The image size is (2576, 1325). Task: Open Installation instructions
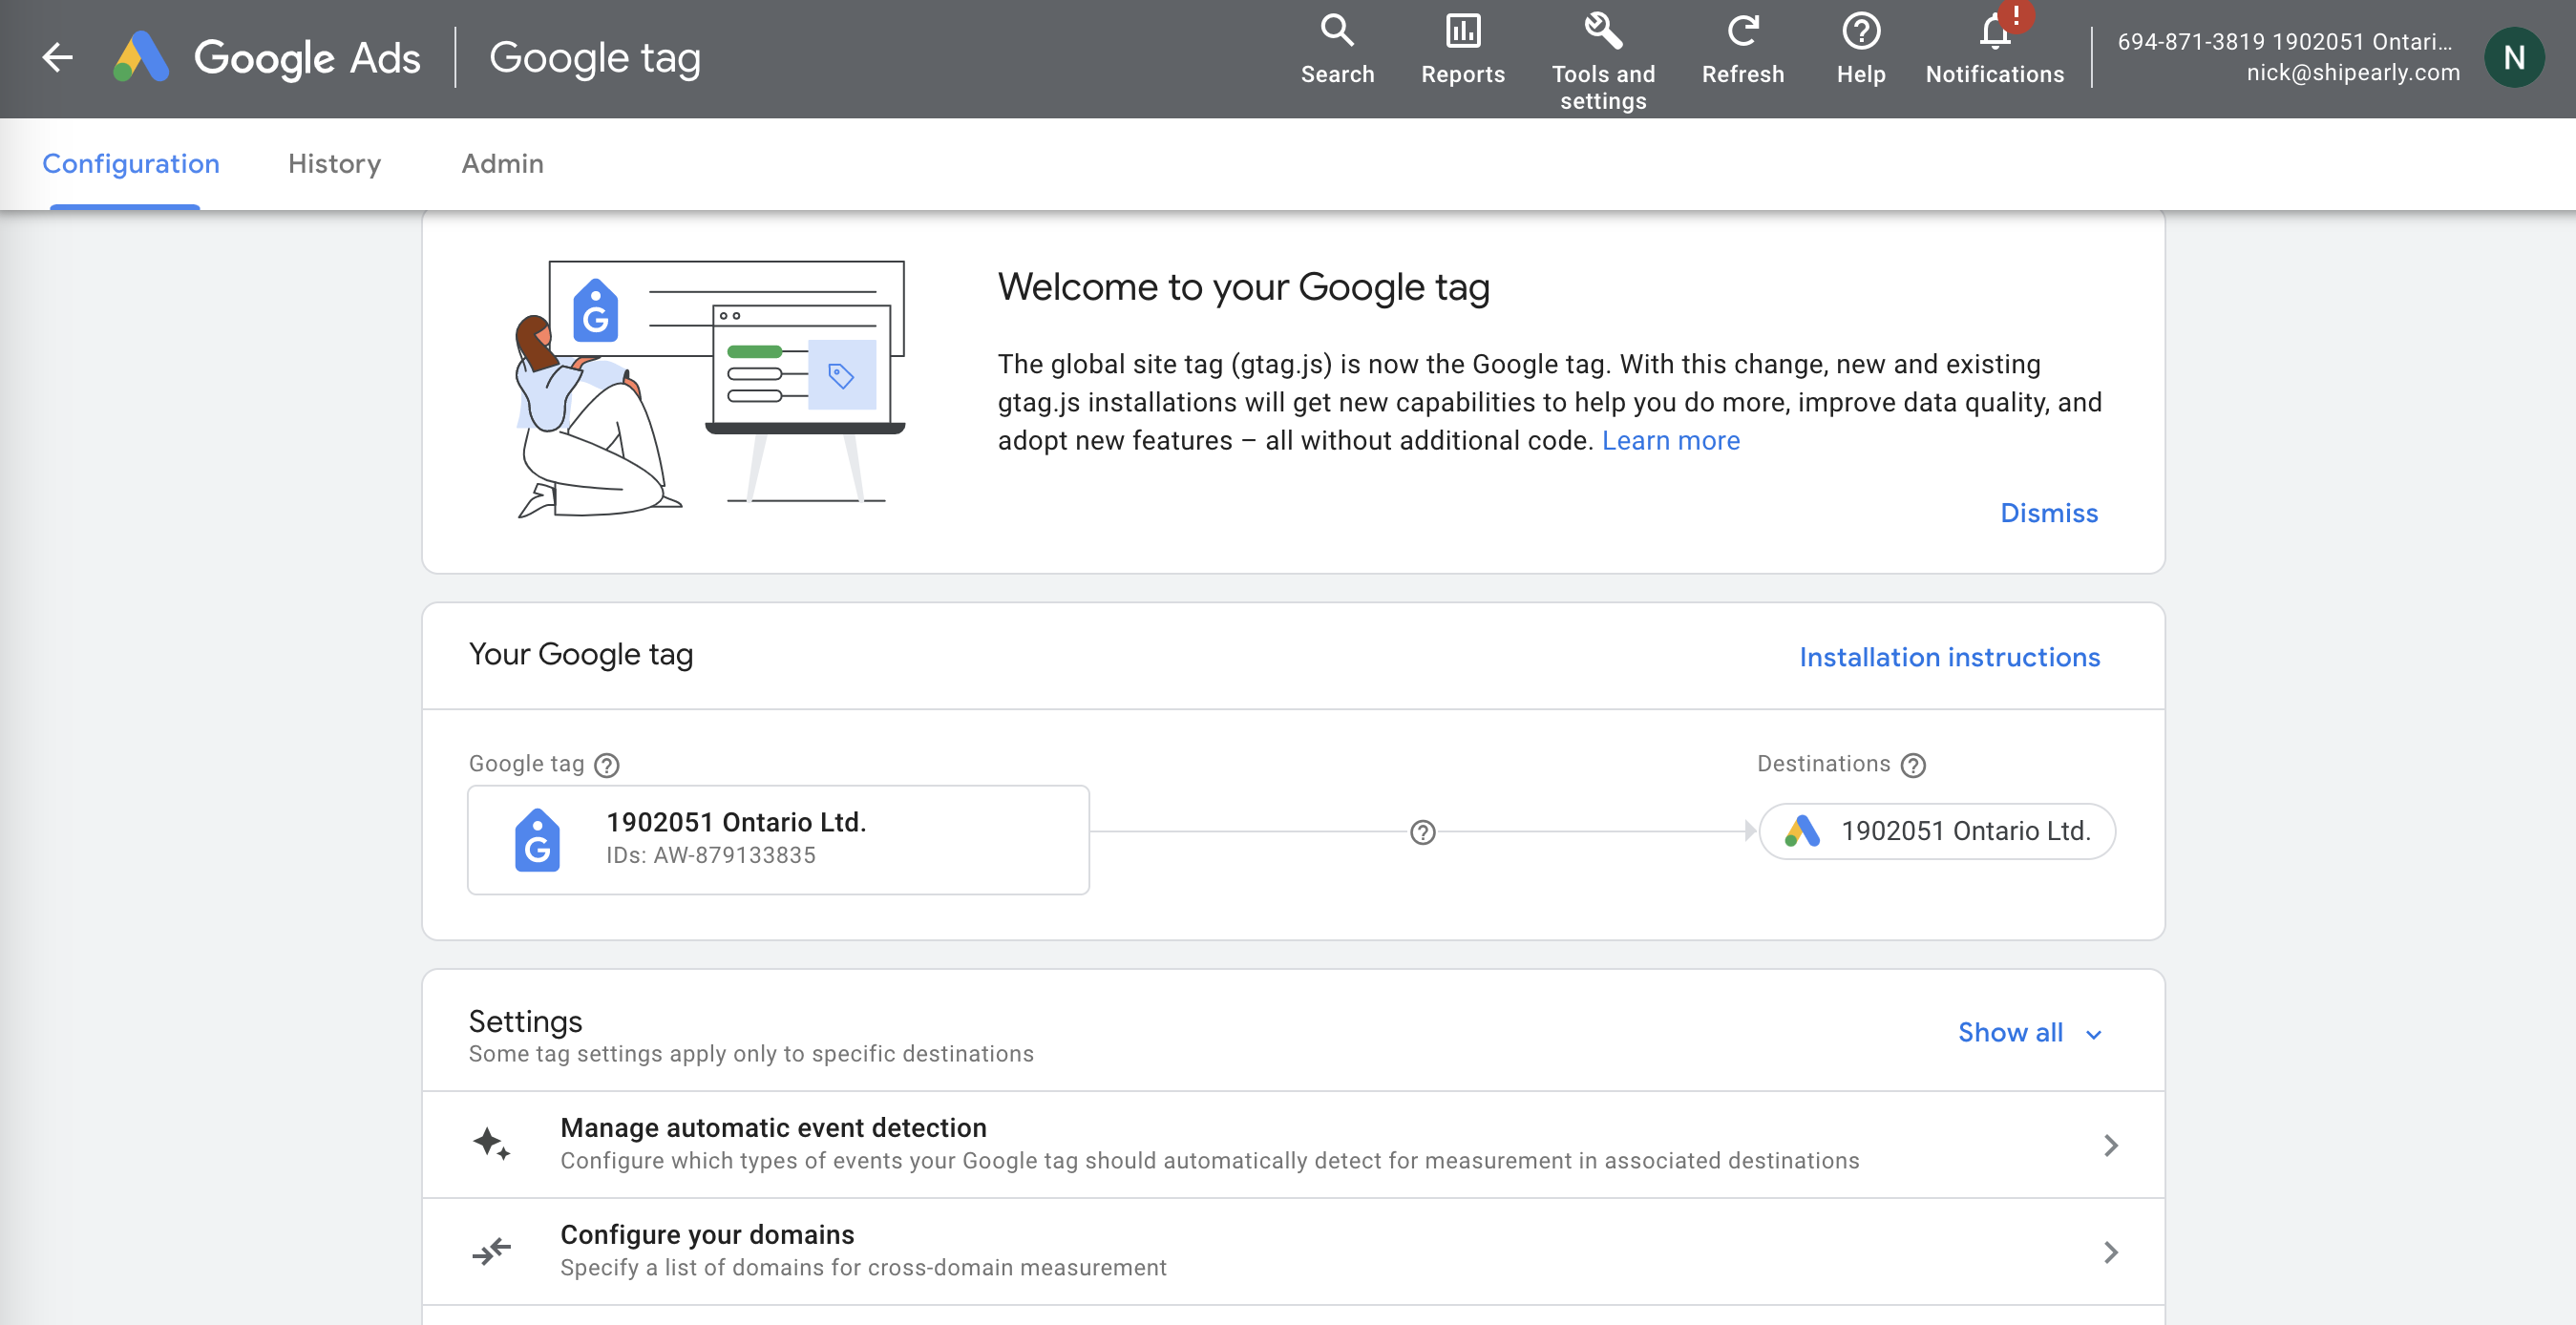point(1949,657)
